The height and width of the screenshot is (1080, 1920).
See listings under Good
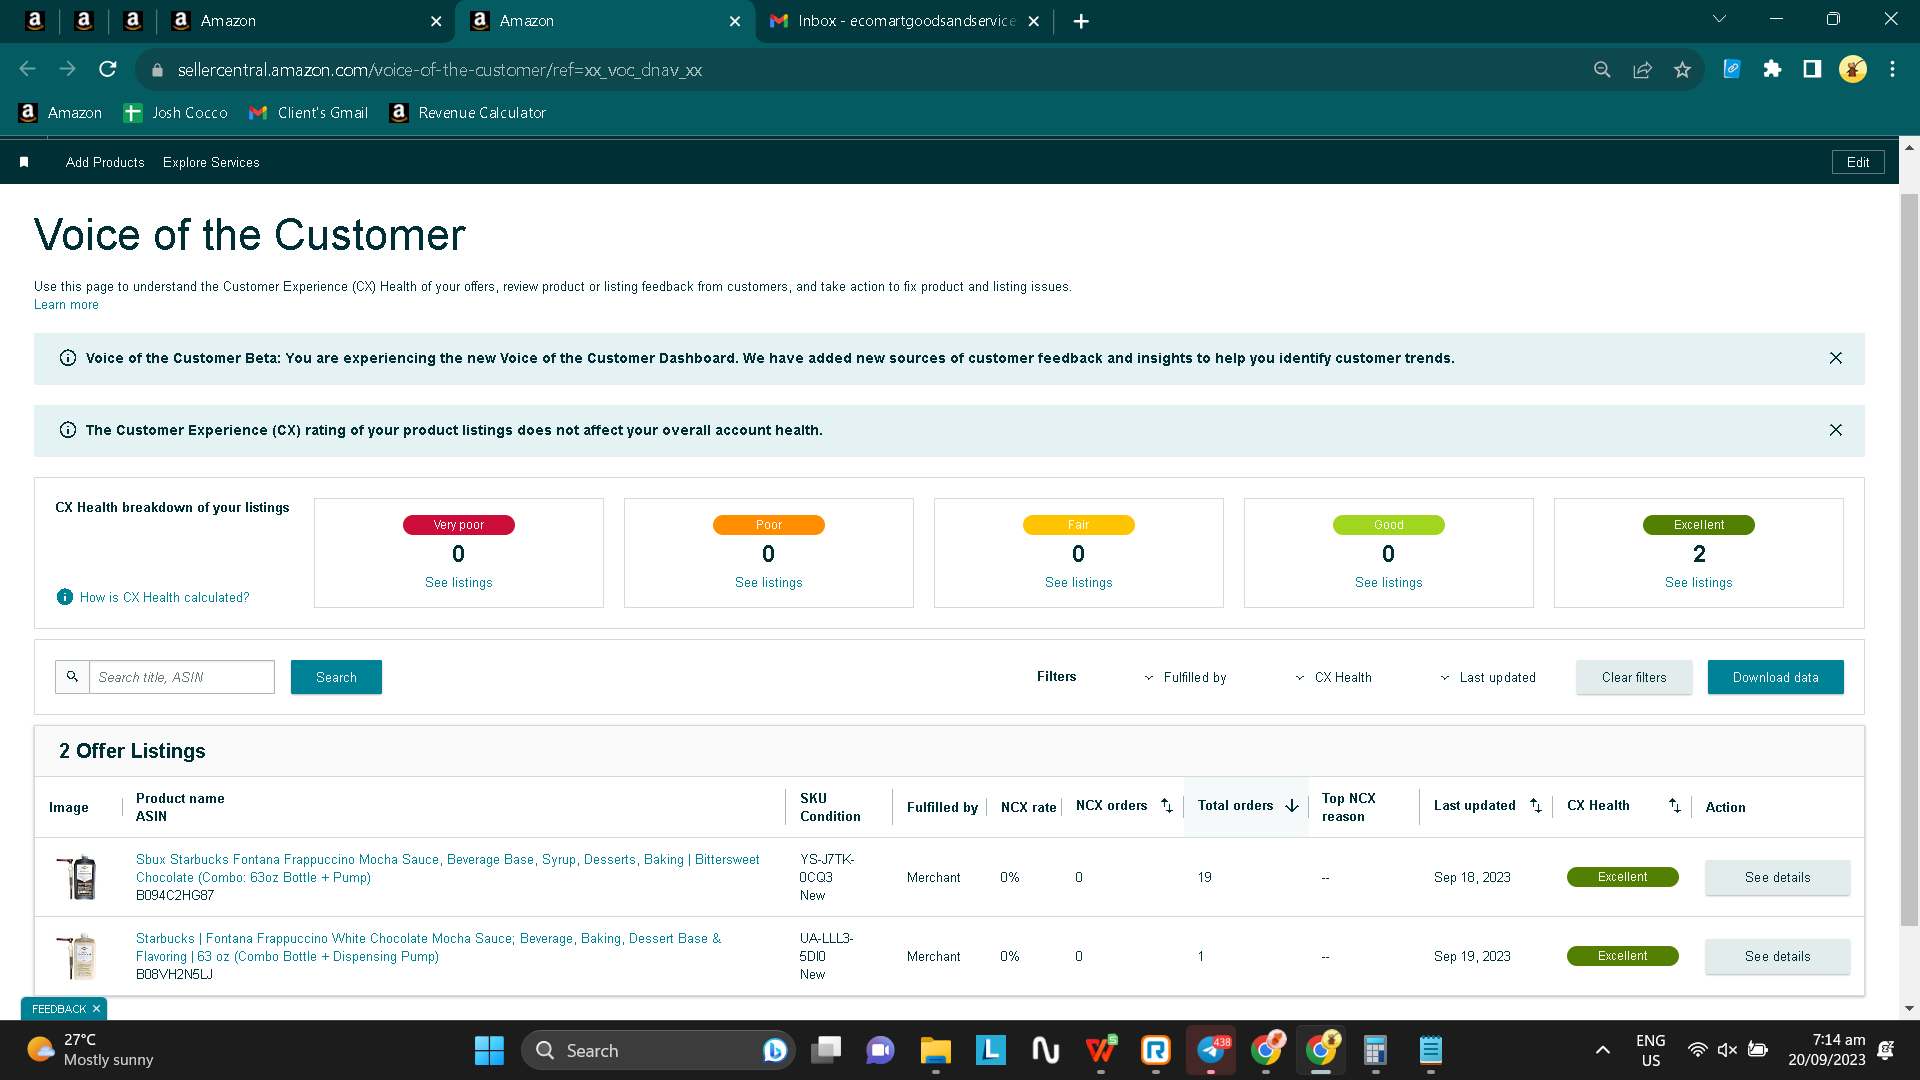1389,583
